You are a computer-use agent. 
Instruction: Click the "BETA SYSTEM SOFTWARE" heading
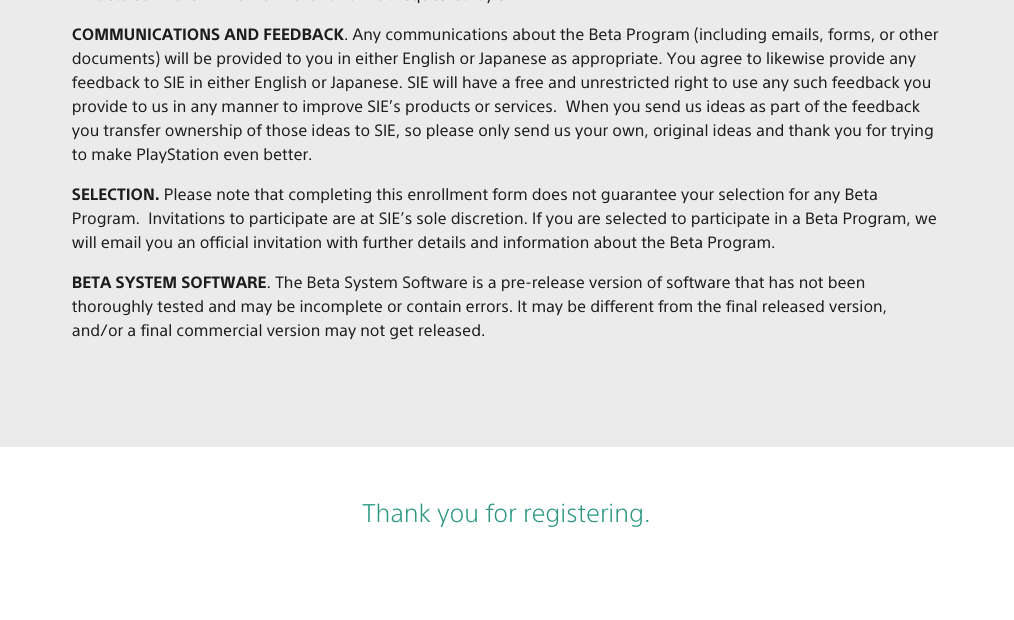pyautogui.click(x=169, y=283)
